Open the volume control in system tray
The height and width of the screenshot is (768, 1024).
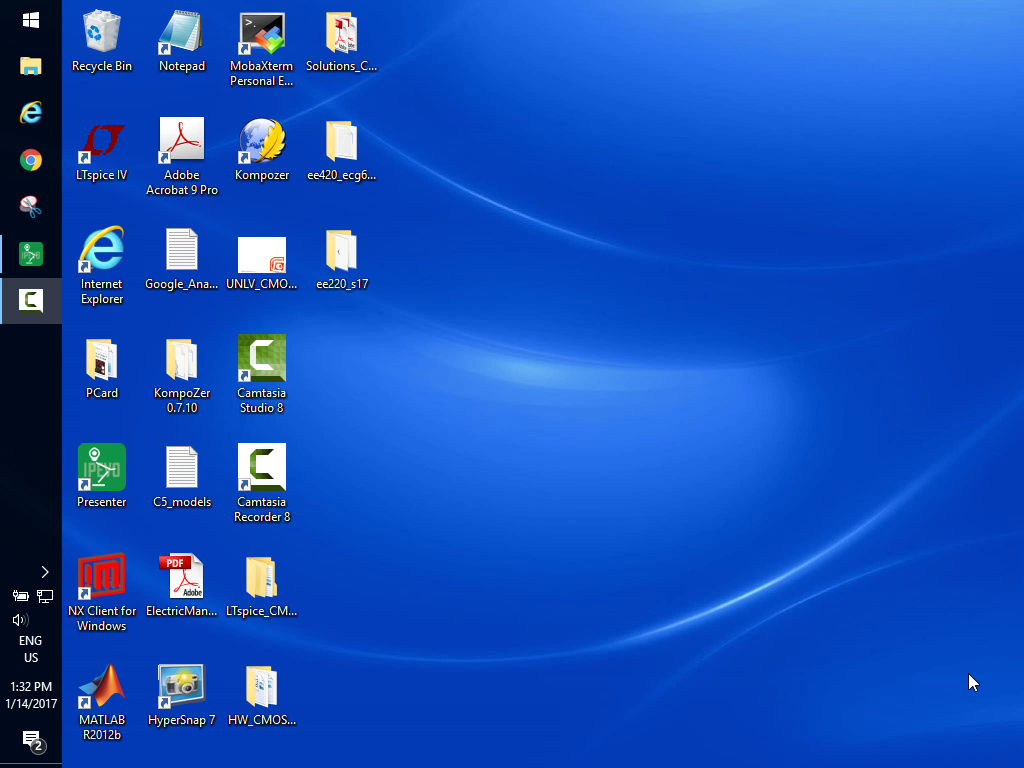[19, 620]
